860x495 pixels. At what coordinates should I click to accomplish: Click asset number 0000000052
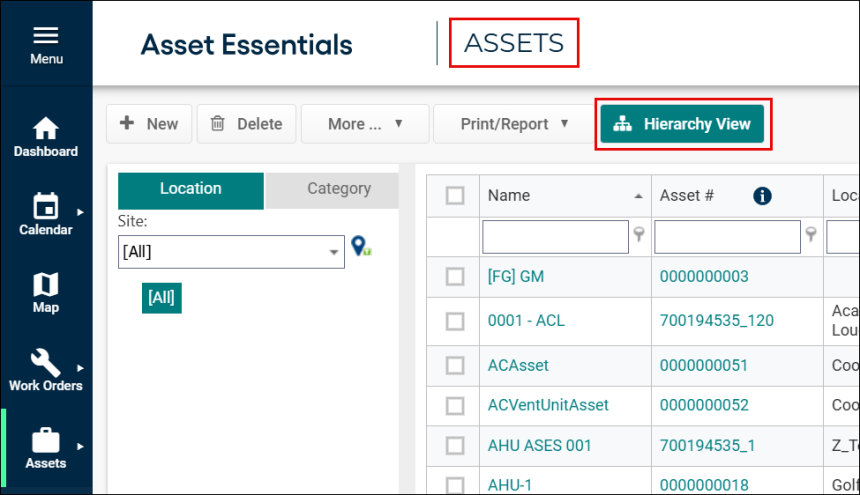pos(704,405)
